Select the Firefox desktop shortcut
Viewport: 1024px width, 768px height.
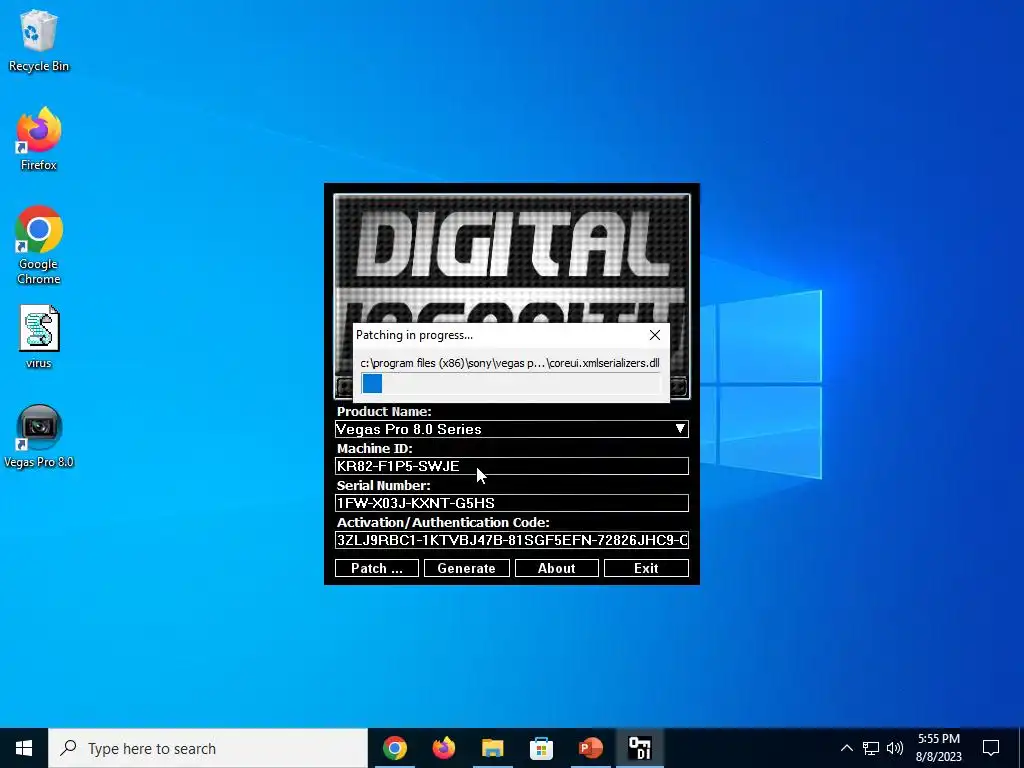coord(39,139)
